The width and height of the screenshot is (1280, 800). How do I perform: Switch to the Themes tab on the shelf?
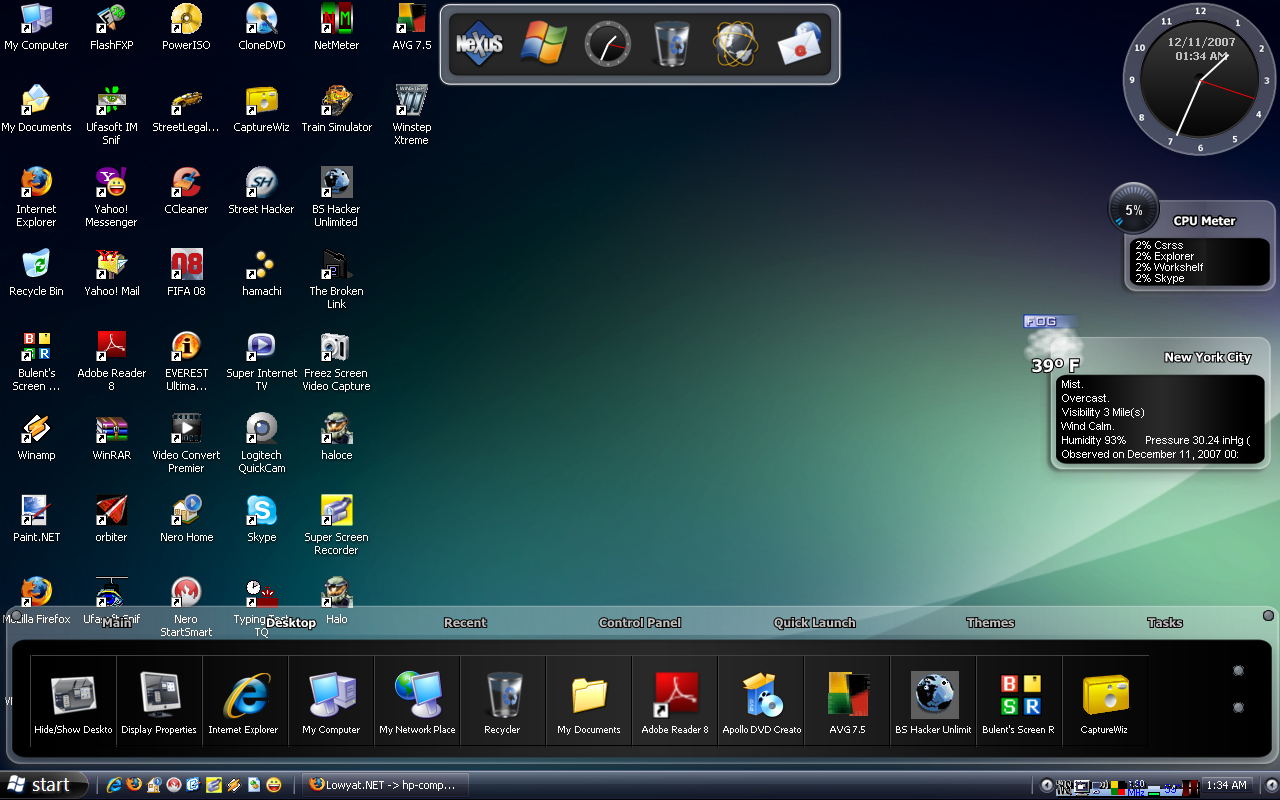[x=990, y=623]
